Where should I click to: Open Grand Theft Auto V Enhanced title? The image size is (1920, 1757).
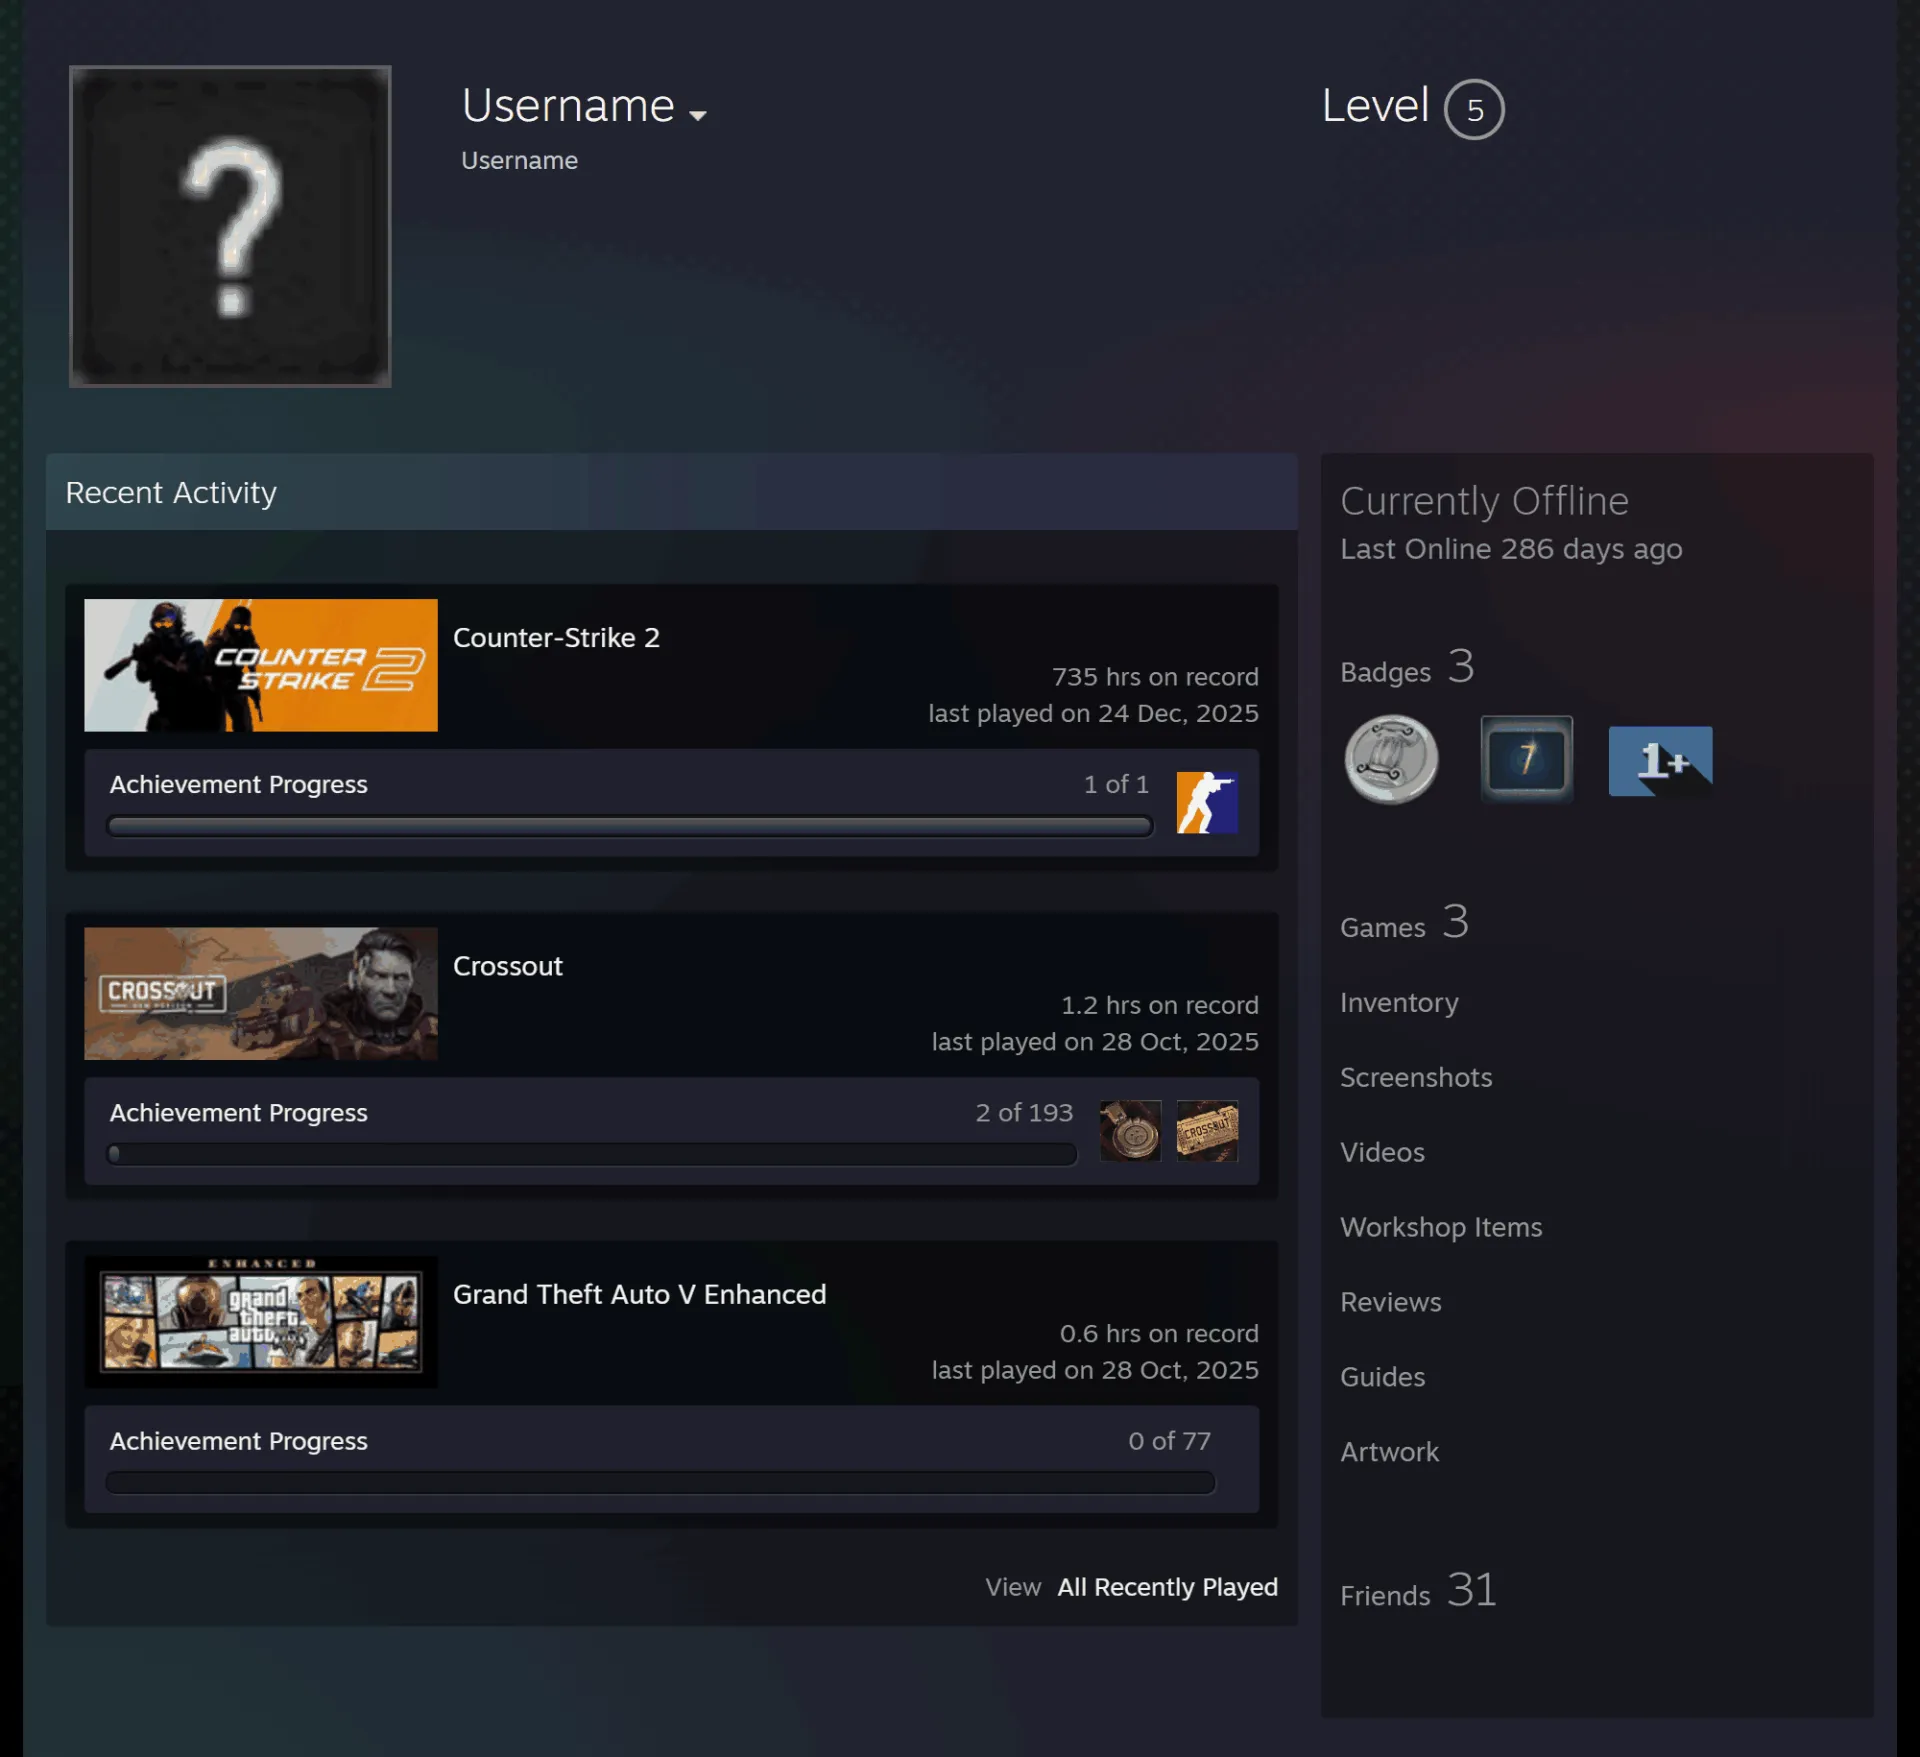[640, 1294]
